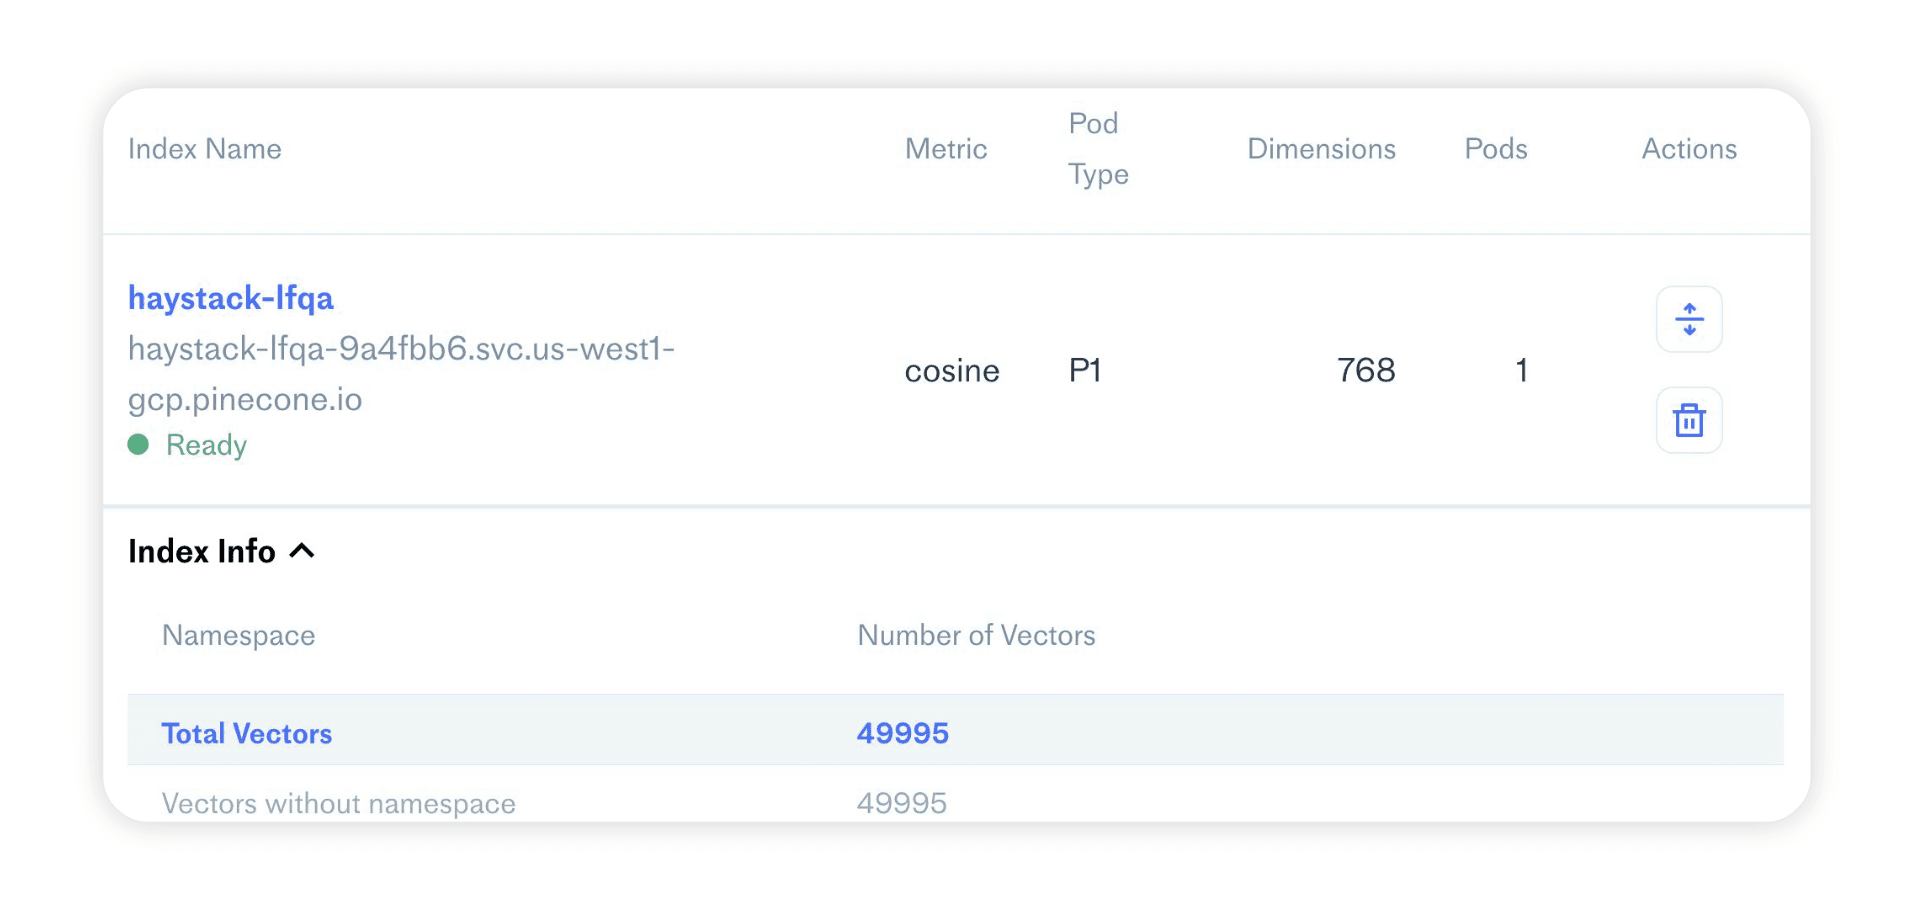
Task: Click the Dimensions column header
Action: (x=1321, y=149)
